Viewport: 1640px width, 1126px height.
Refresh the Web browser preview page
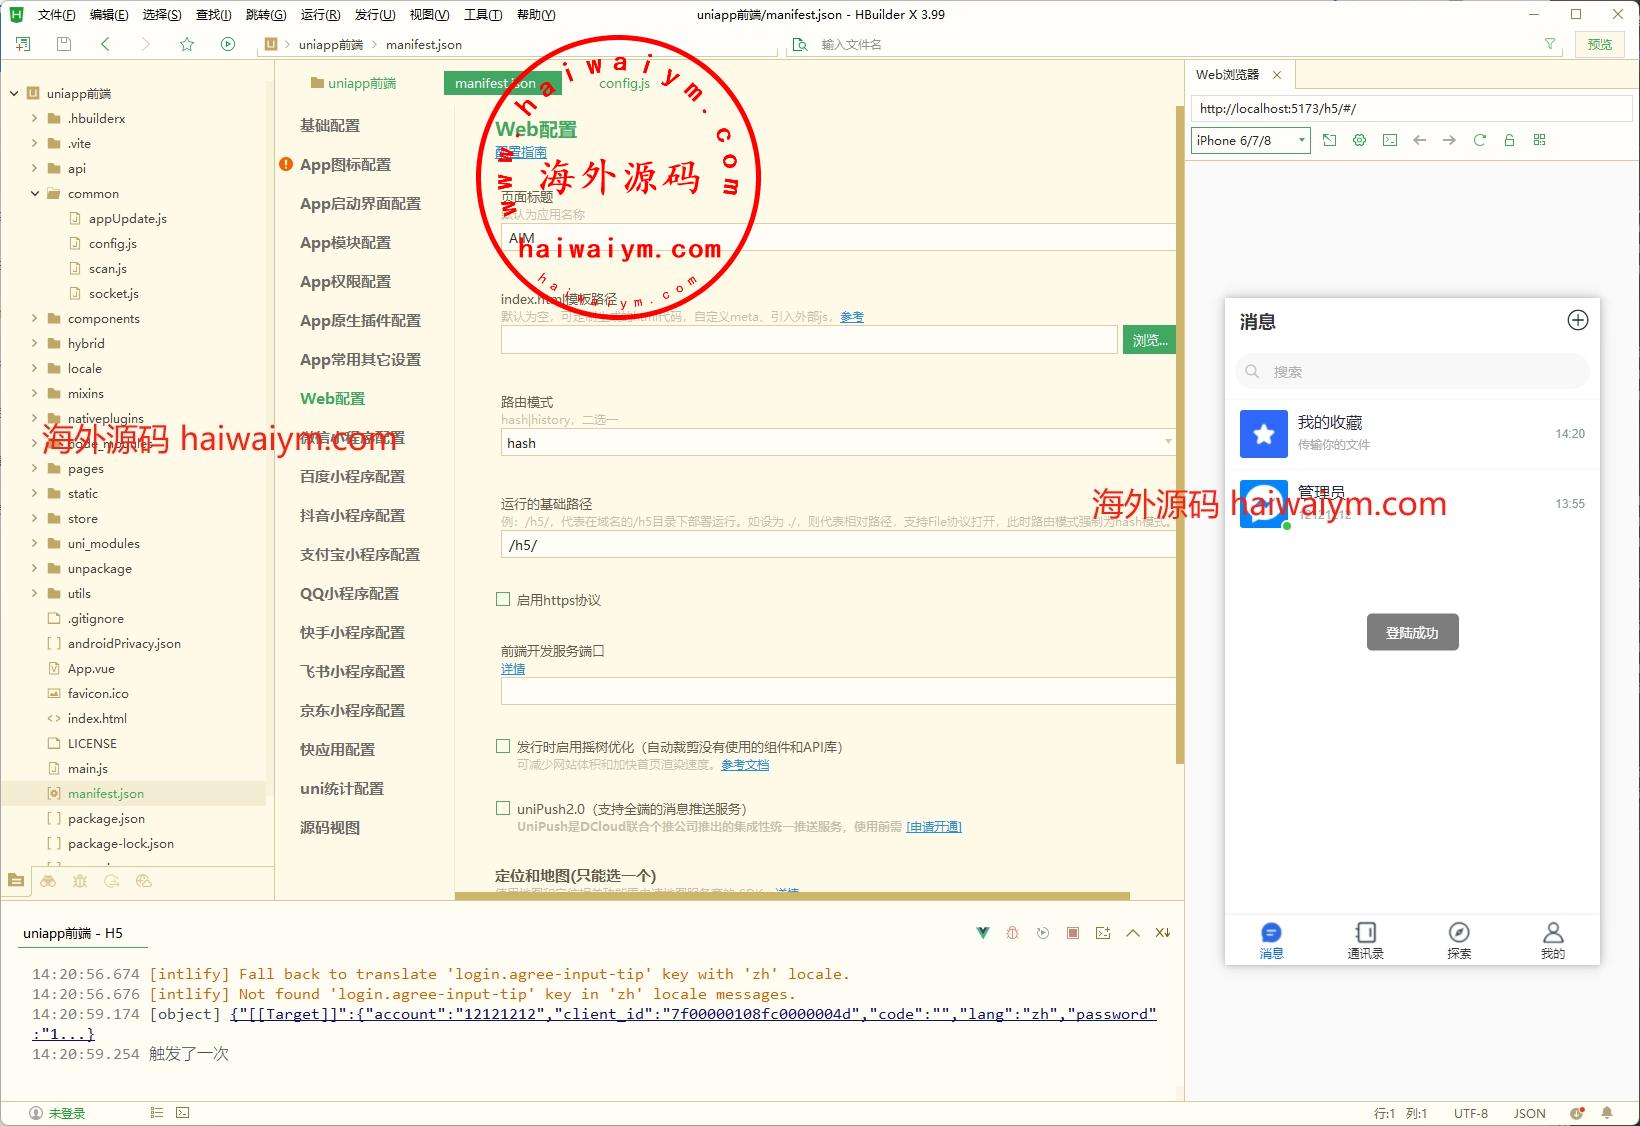click(1479, 140)
